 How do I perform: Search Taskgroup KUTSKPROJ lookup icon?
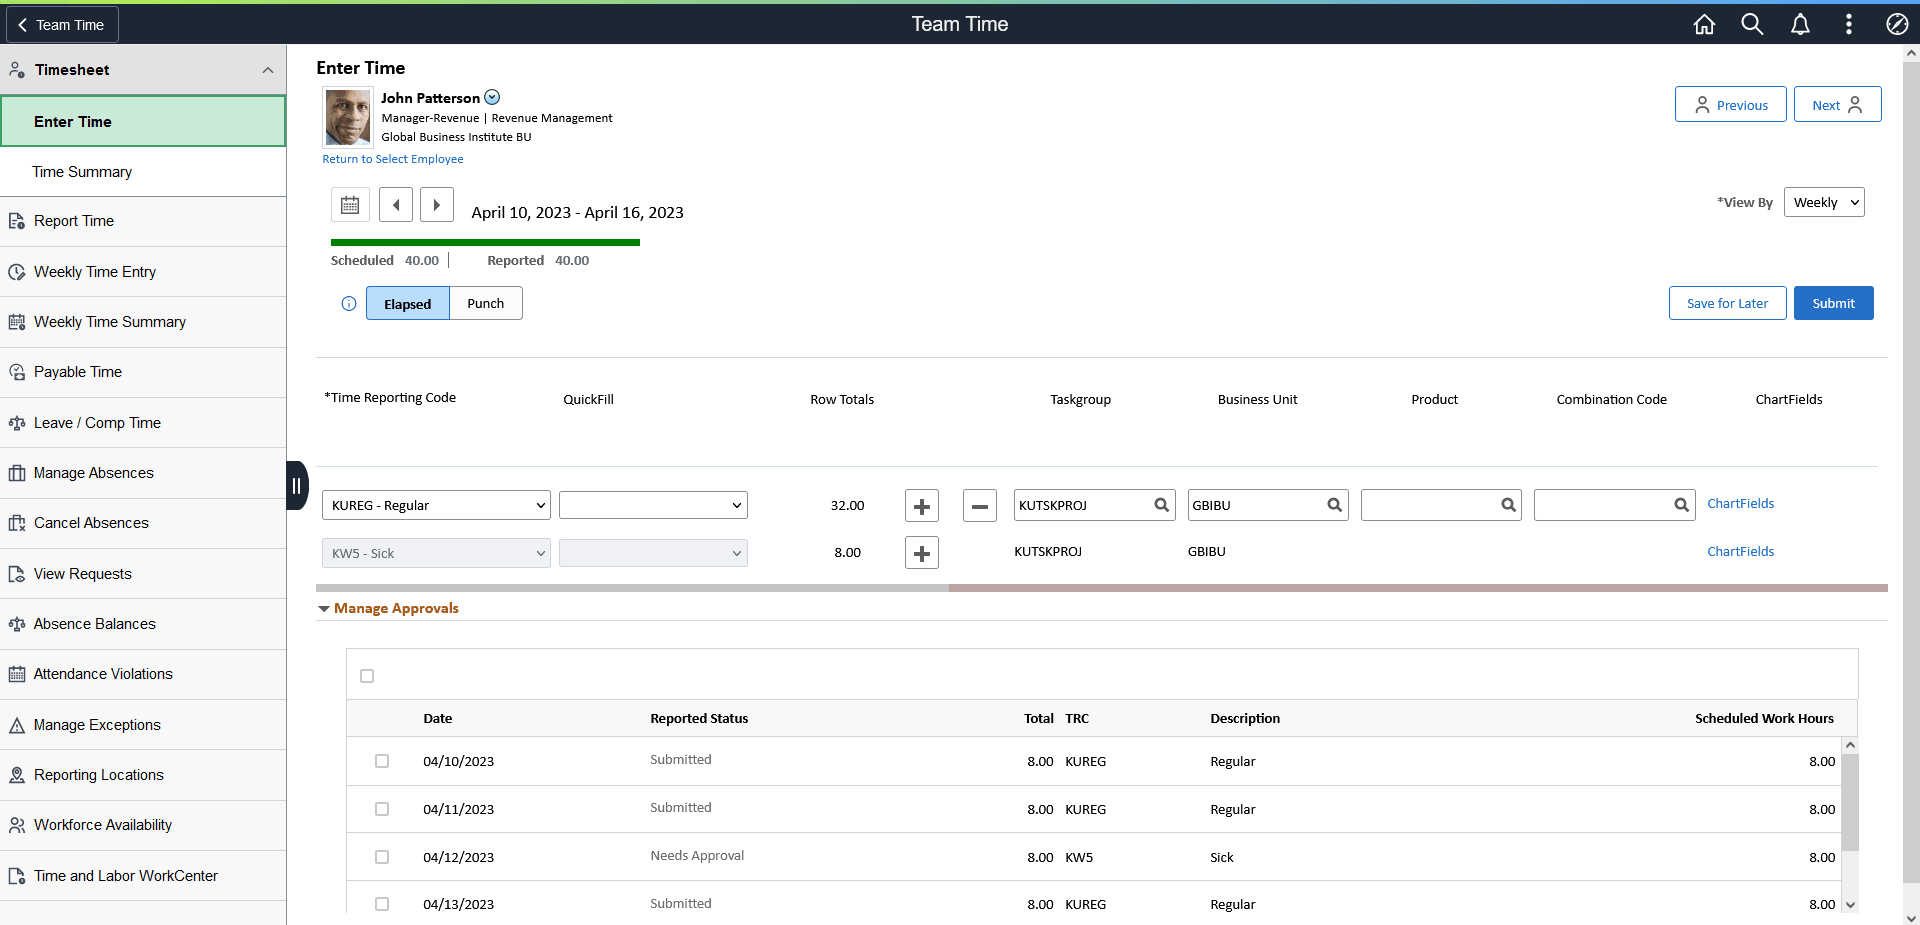pyautogui.click(x=1161, y=505)
